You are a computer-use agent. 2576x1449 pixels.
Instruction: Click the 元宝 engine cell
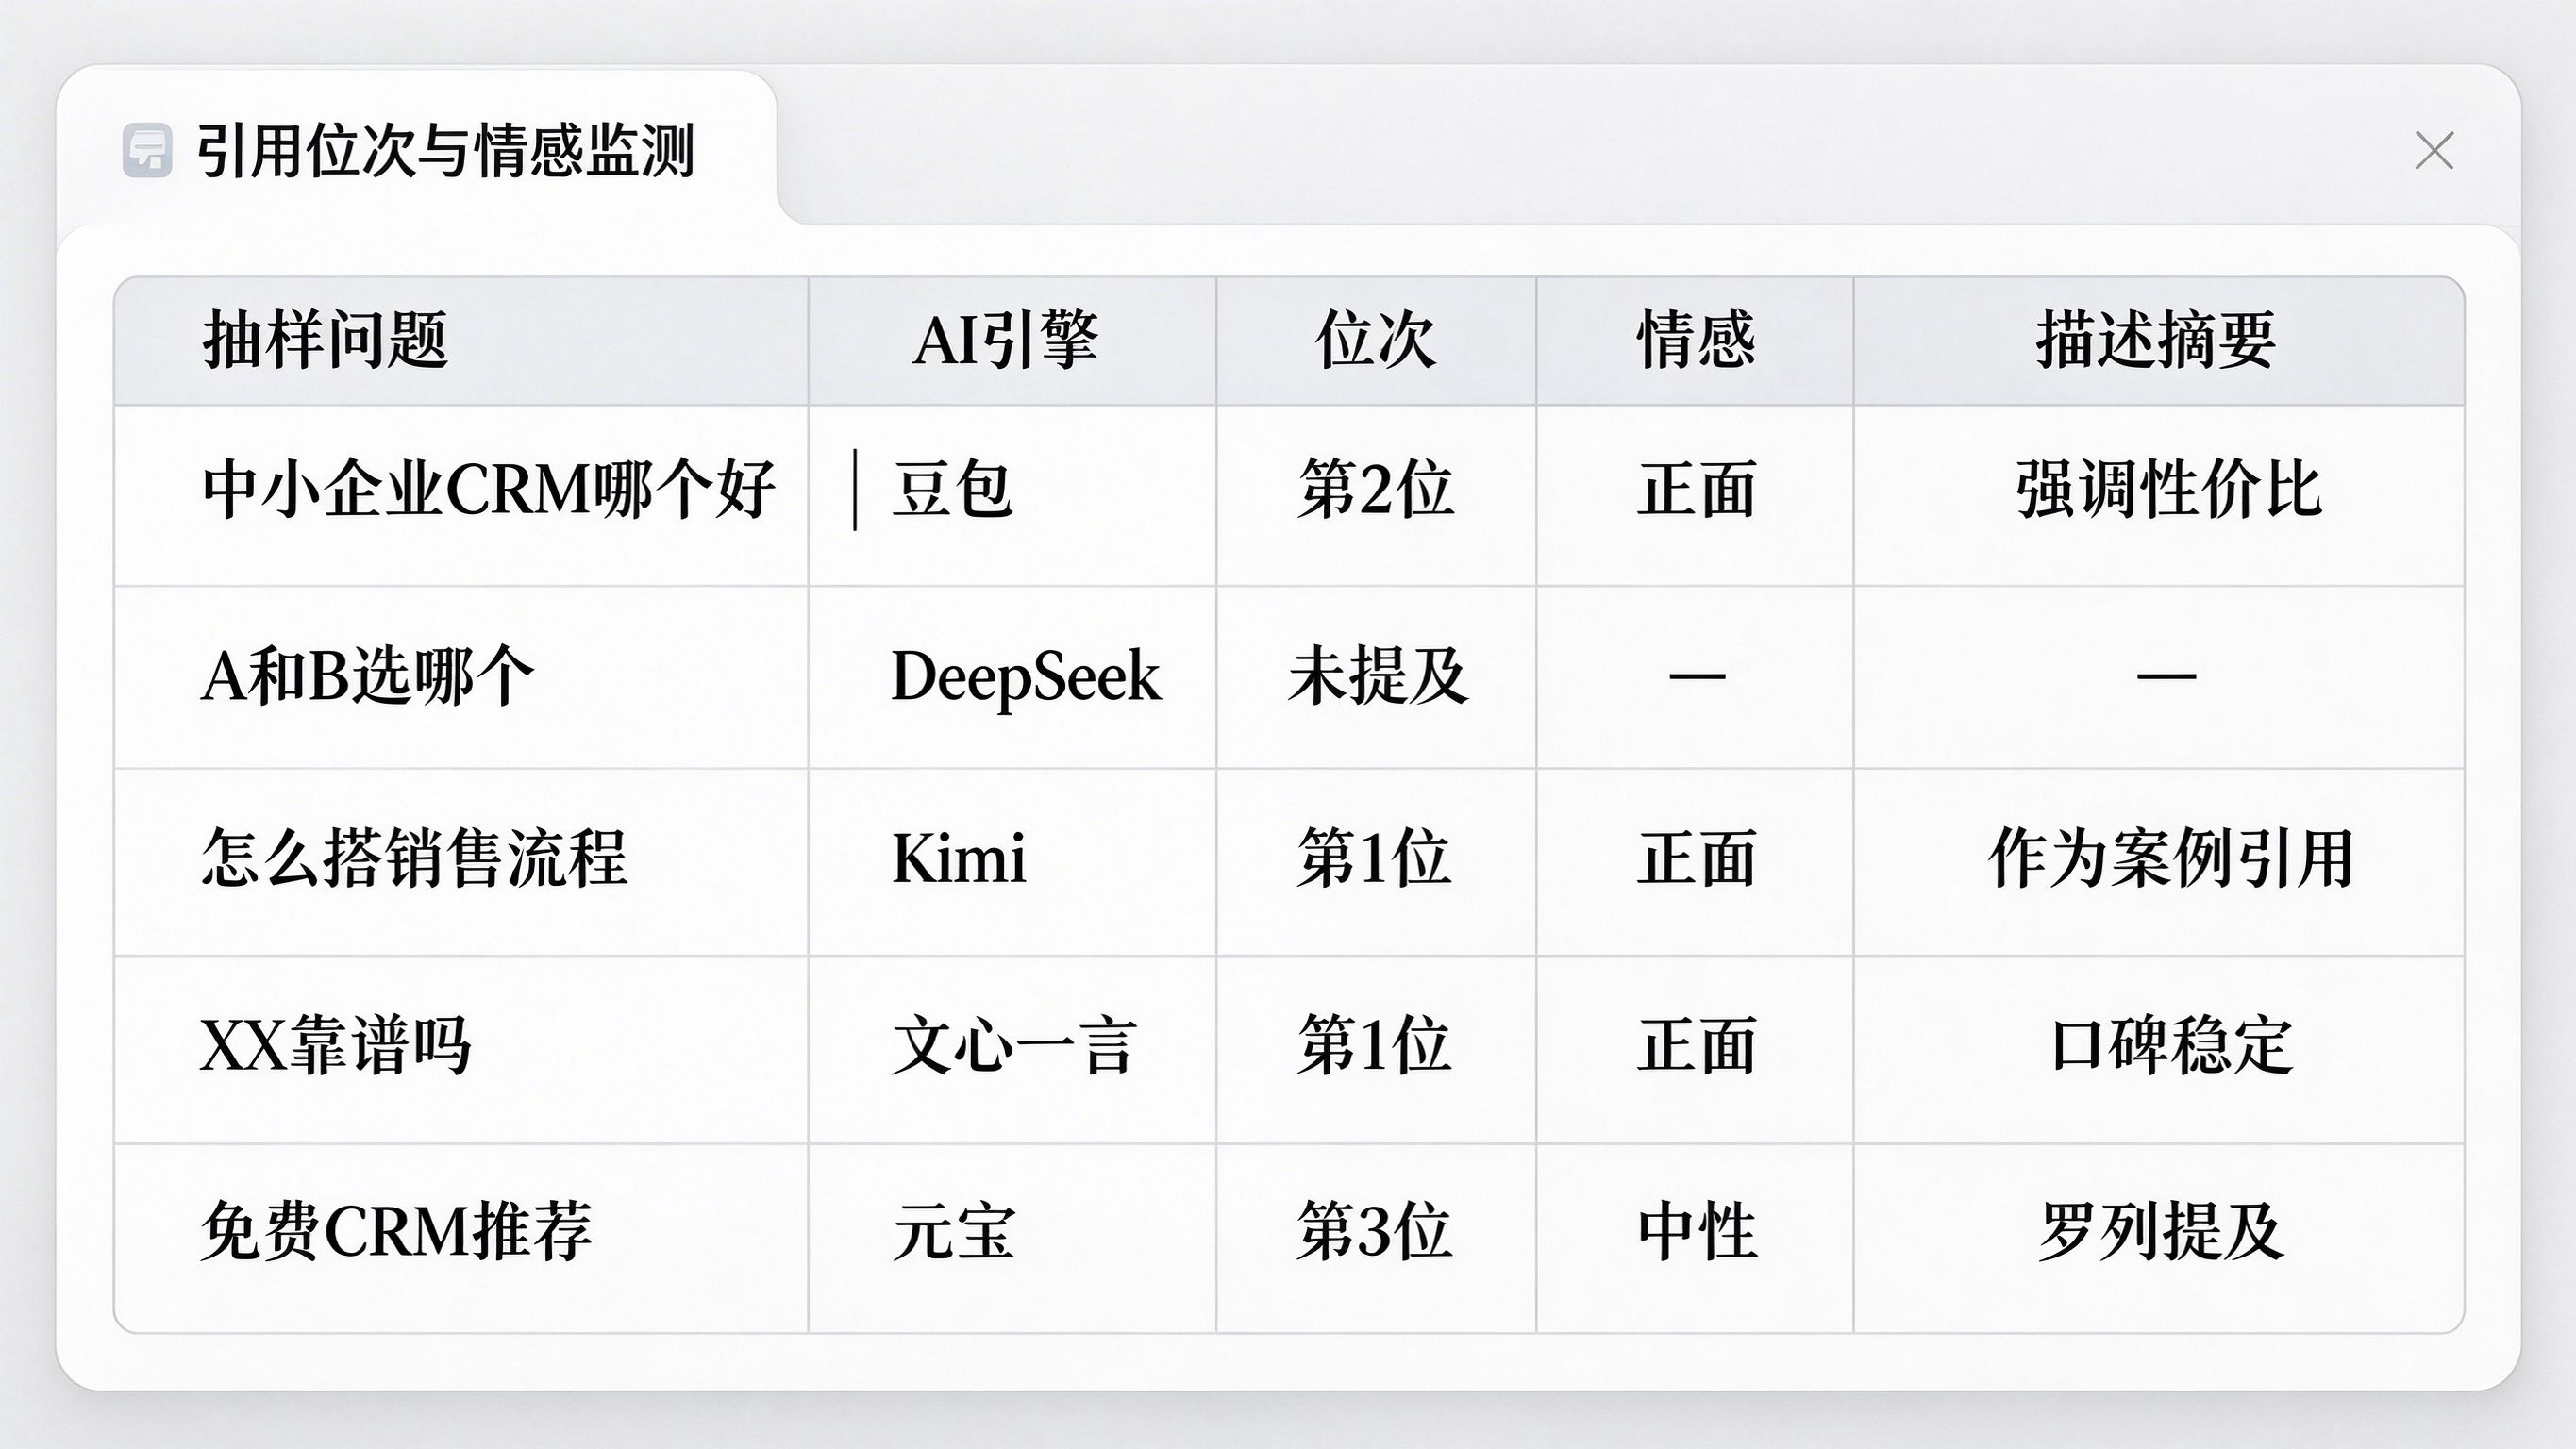pos(1012,1238)
